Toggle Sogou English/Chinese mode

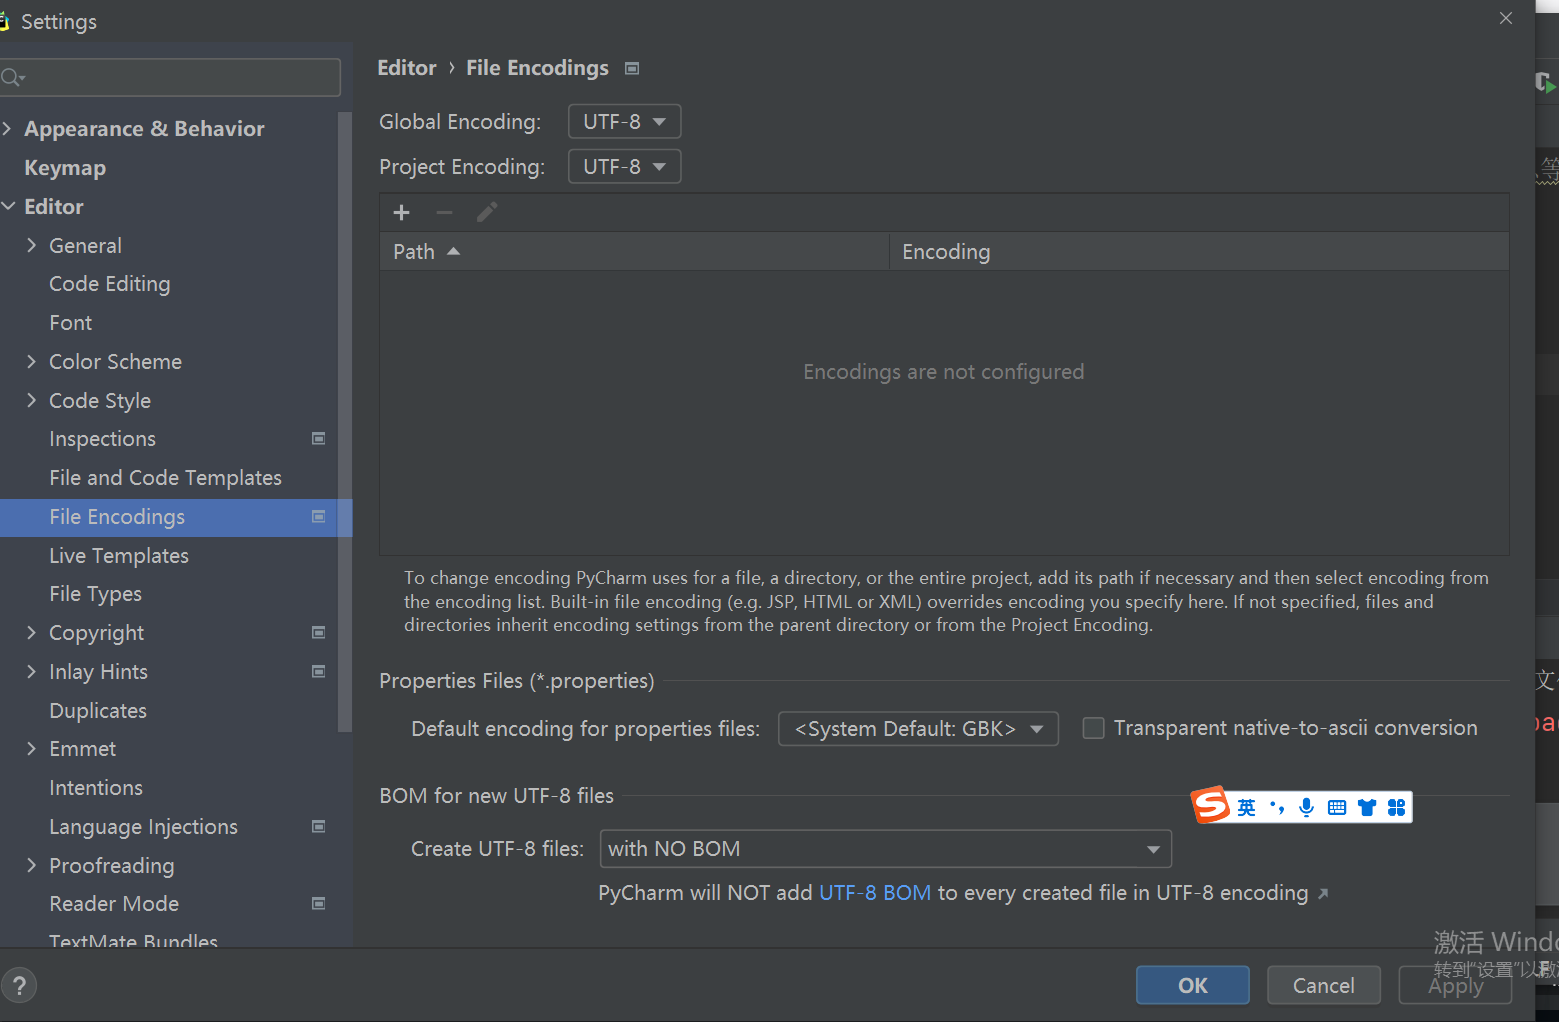pyautogui.click(x=1246, y=807)
